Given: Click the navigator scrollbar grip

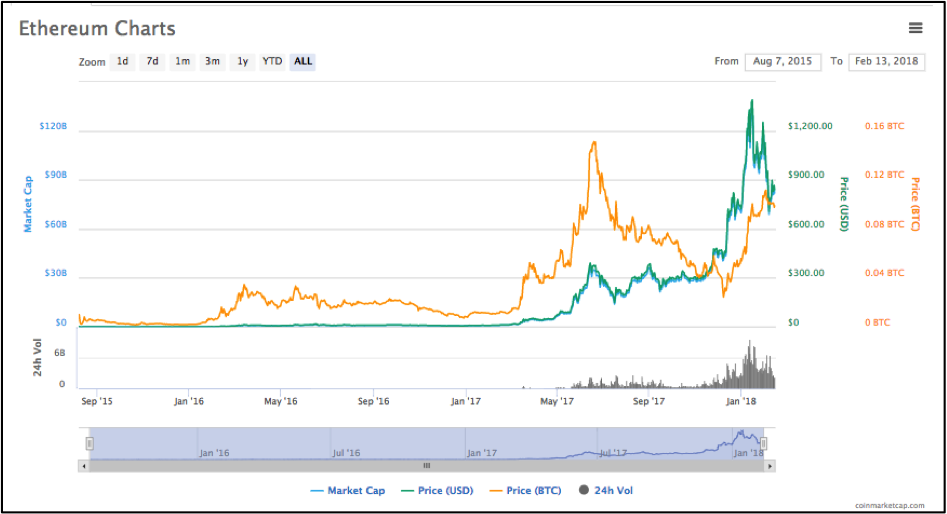Looking at the screenshot, I should coord(426,466).
